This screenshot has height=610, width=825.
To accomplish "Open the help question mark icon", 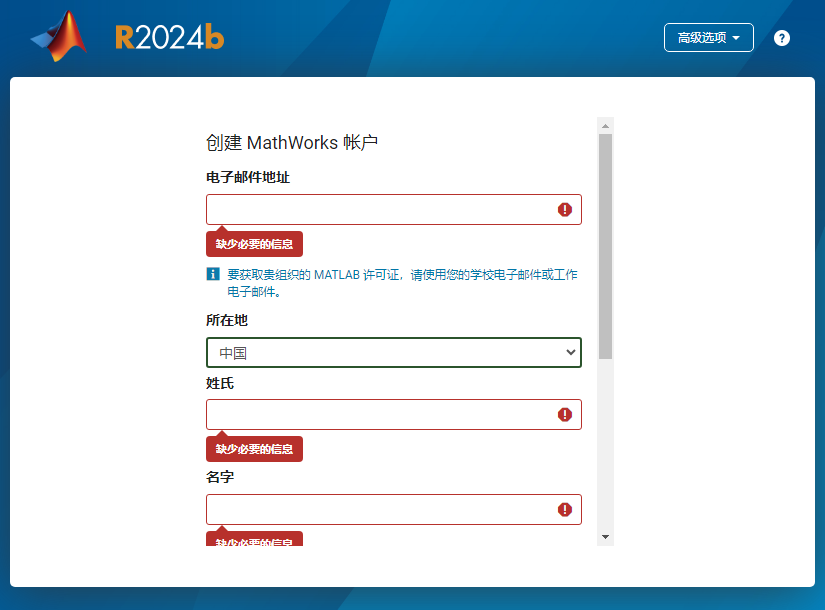I will (781, 38).
